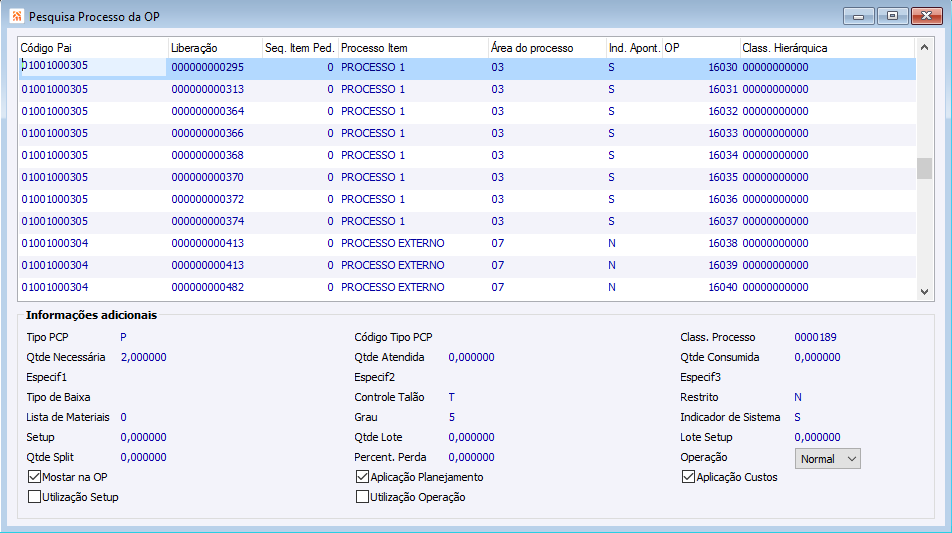Click the scrollbar up arrow
Screen dimensions: 952x533
pos(924,47)
